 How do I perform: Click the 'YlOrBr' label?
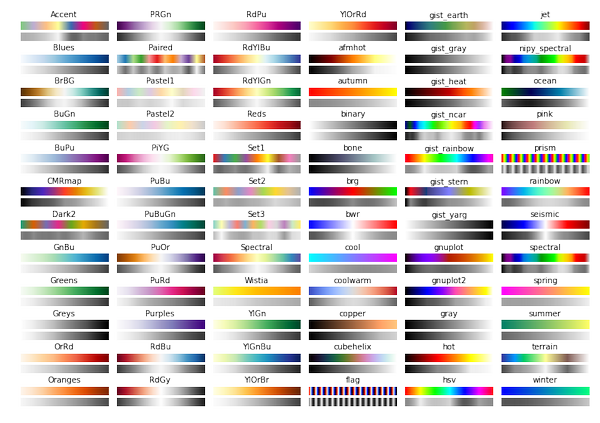click(x=257, y=380)
